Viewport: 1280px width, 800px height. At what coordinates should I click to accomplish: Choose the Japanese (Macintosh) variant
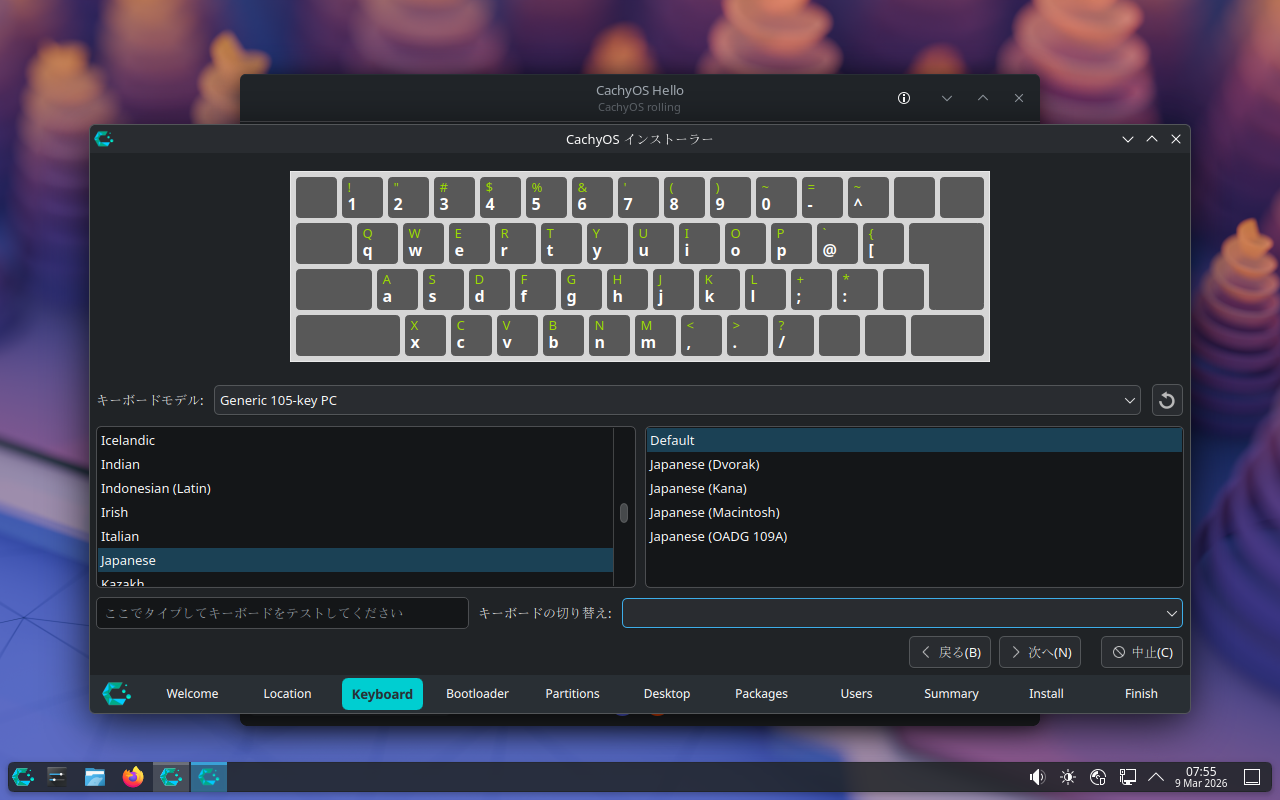pos(914,512)
